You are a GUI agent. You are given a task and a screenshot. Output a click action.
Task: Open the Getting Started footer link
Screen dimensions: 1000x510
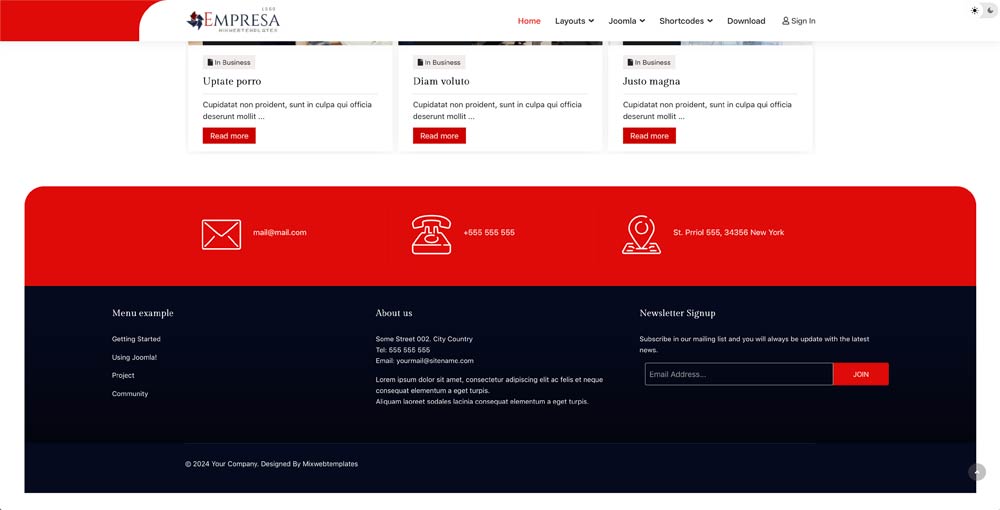[136, 339]
